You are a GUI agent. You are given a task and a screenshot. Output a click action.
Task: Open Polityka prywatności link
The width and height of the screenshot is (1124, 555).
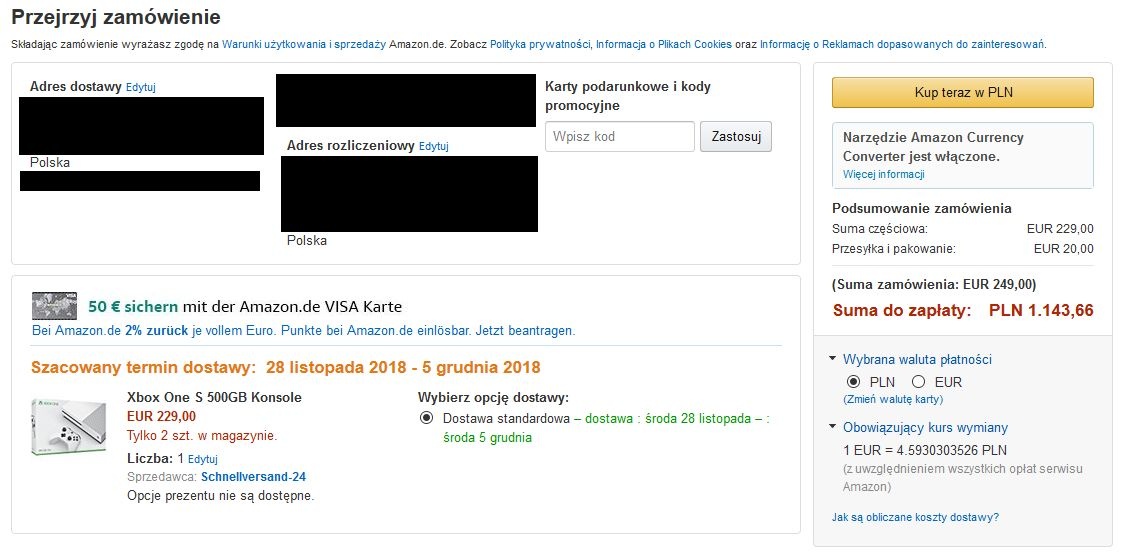pos(540,44)
